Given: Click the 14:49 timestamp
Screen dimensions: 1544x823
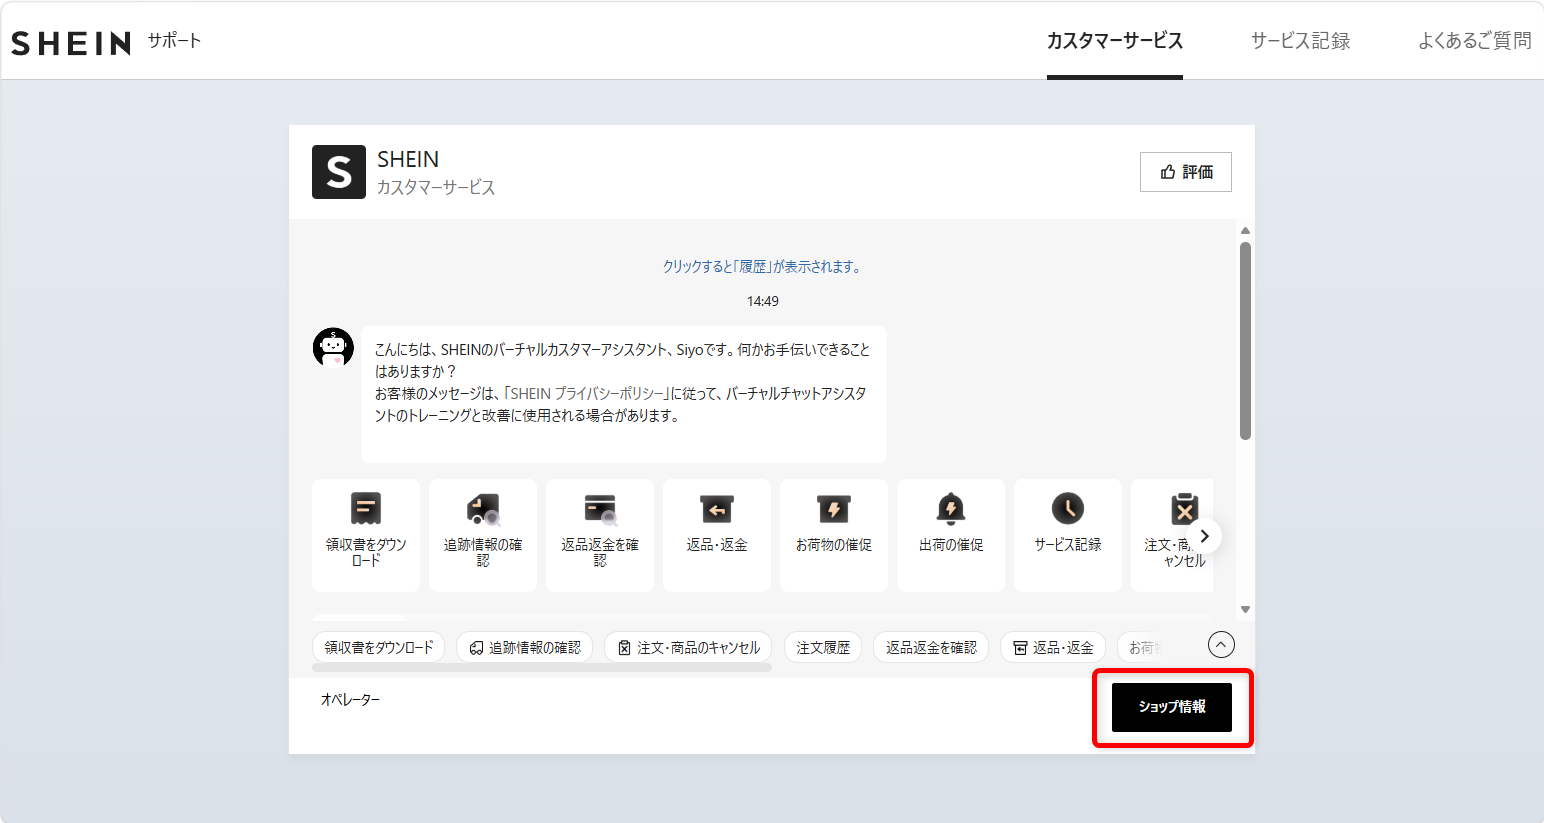Looking at the screenshot, I should [762, 301].
